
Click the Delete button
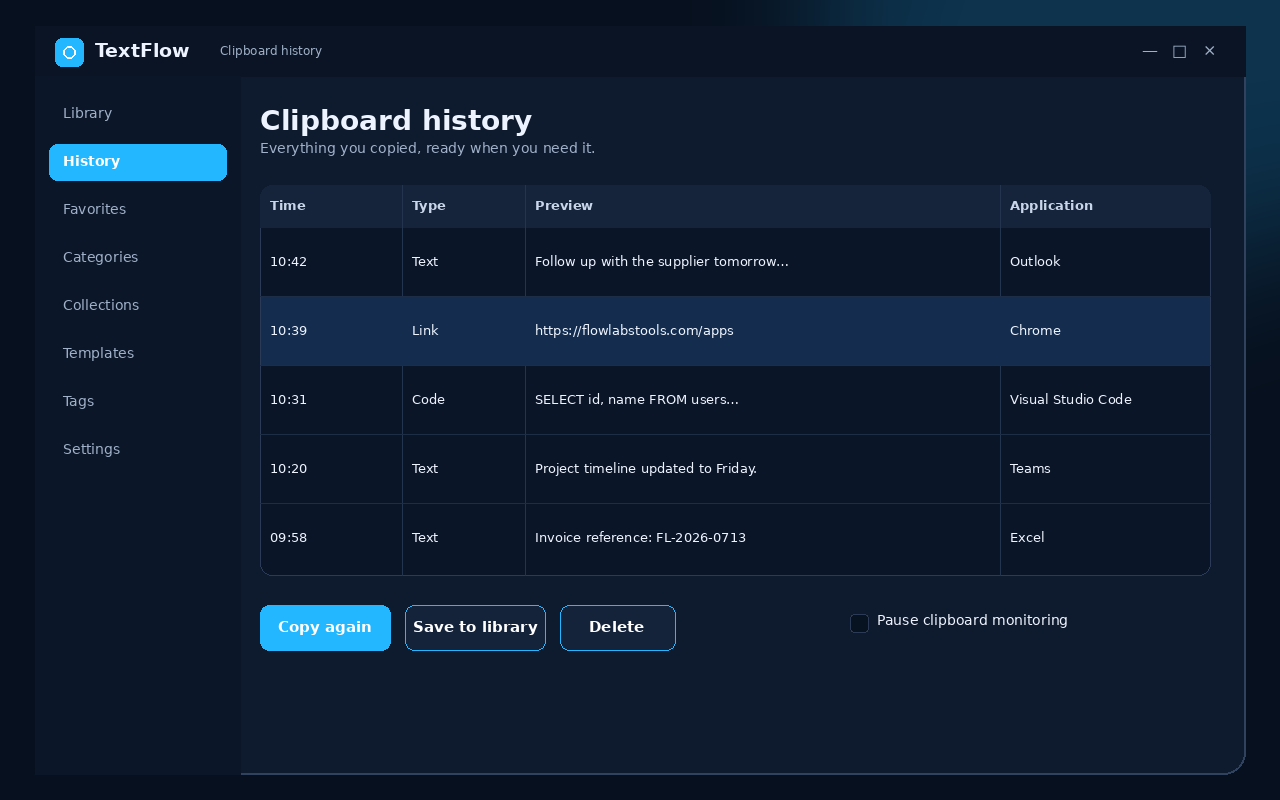[618, 628]
